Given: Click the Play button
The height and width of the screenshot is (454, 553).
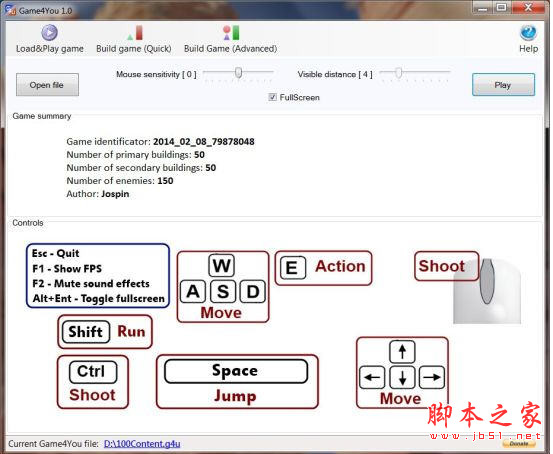Looking at the screenshot, I should 503,85.
